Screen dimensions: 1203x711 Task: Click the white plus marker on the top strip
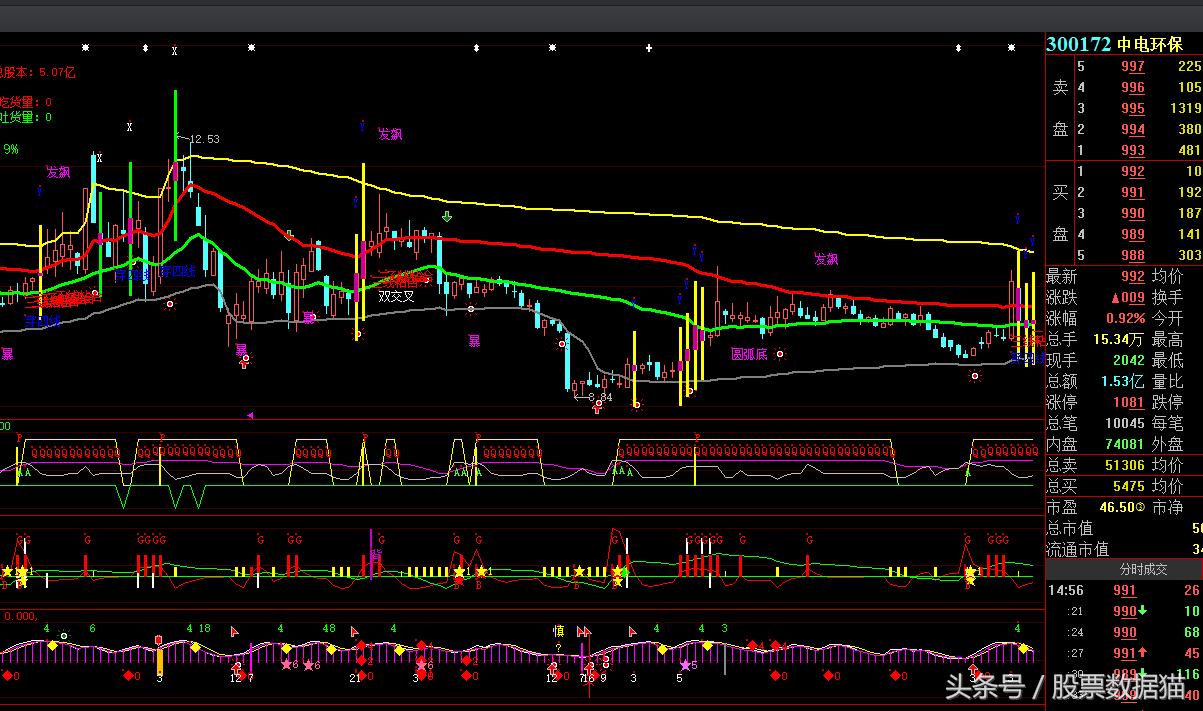pyautogui.click(x=649, y=47)
